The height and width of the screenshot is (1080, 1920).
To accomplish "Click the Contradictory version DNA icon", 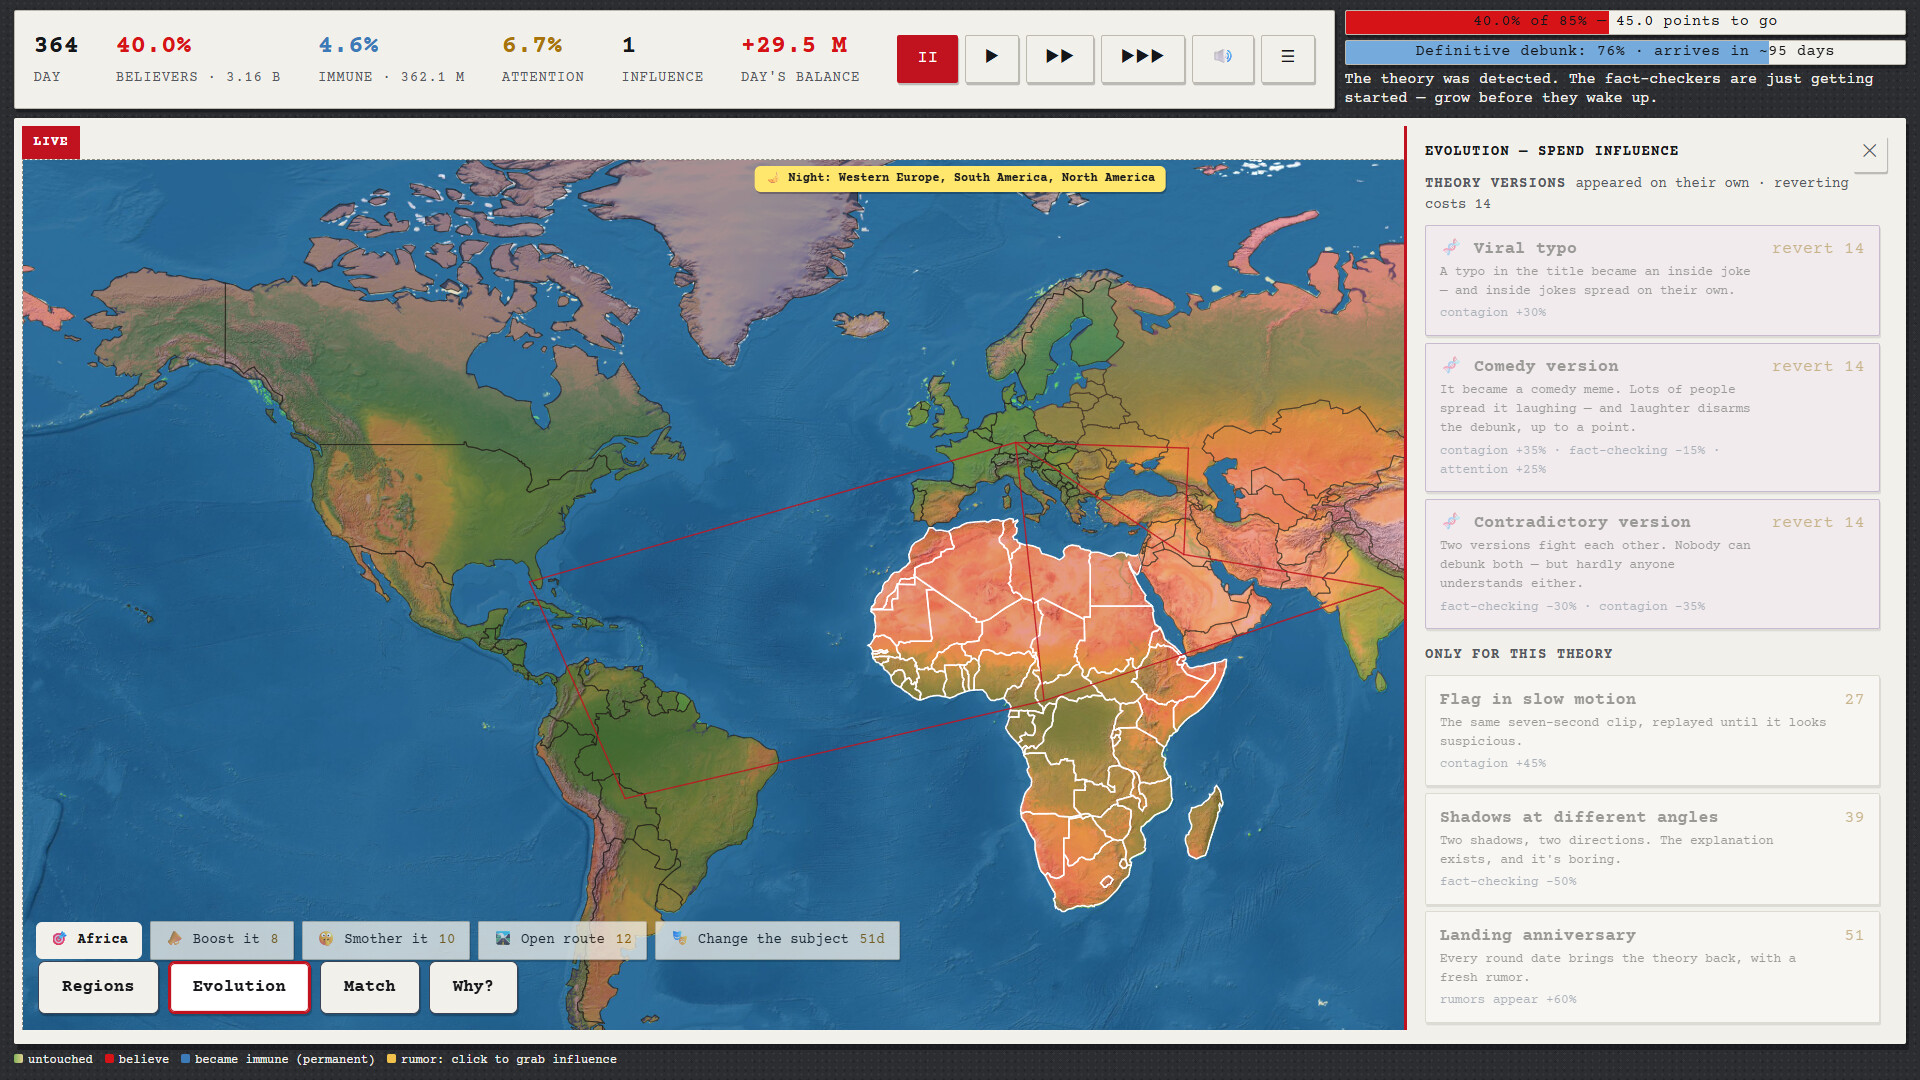I will coord(1451,521).
